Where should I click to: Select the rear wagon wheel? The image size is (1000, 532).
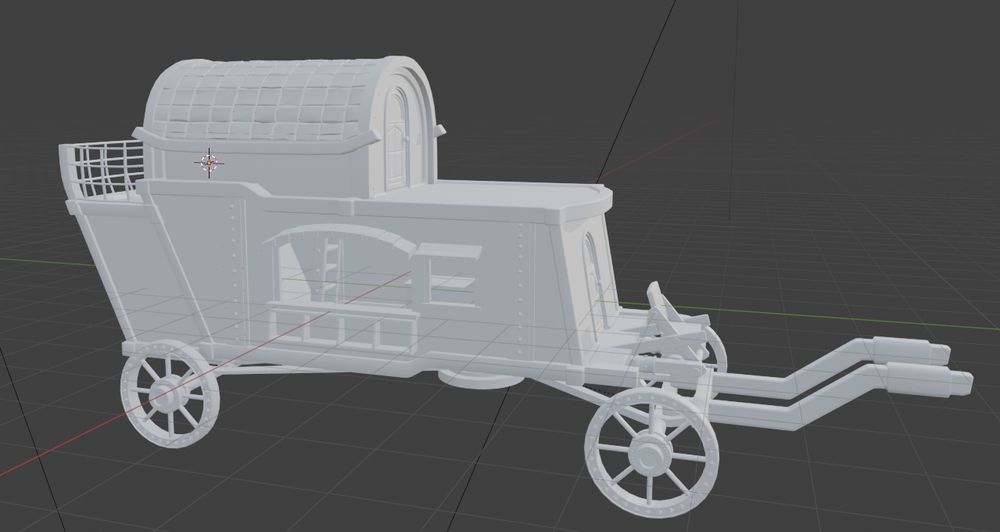point(170,393)
